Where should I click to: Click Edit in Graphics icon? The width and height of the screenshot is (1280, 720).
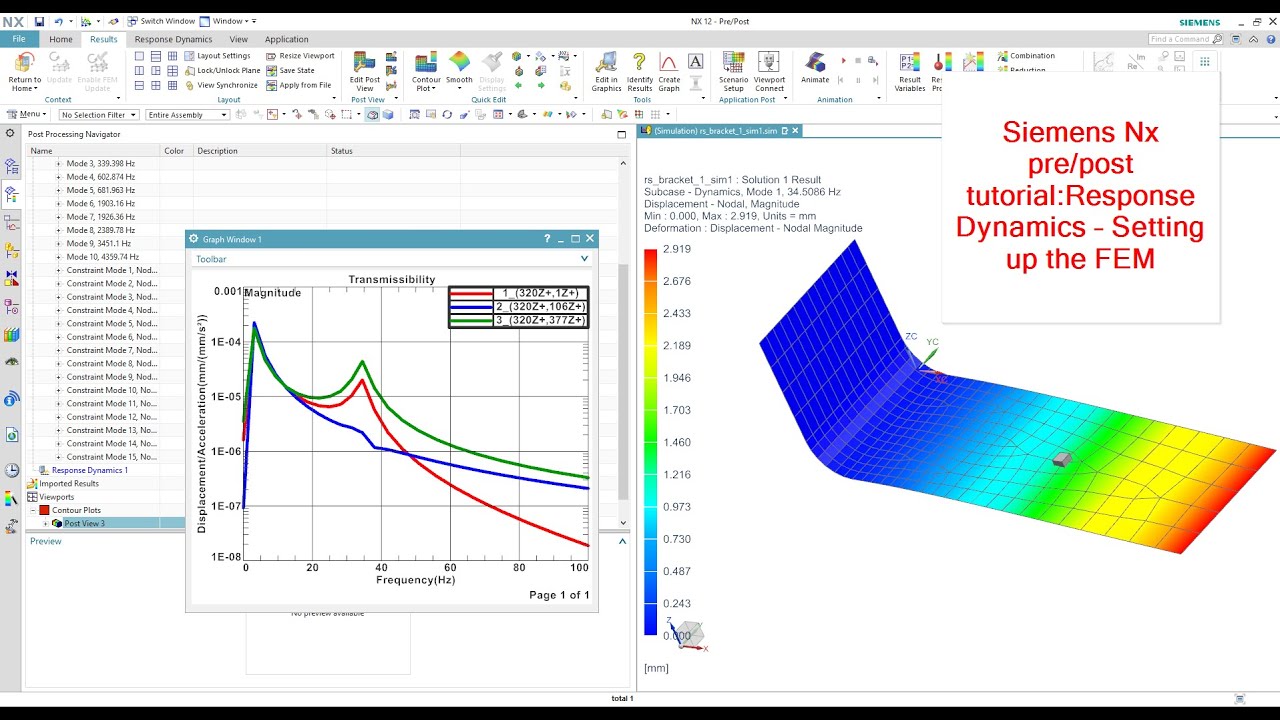[x=606, y=63]
